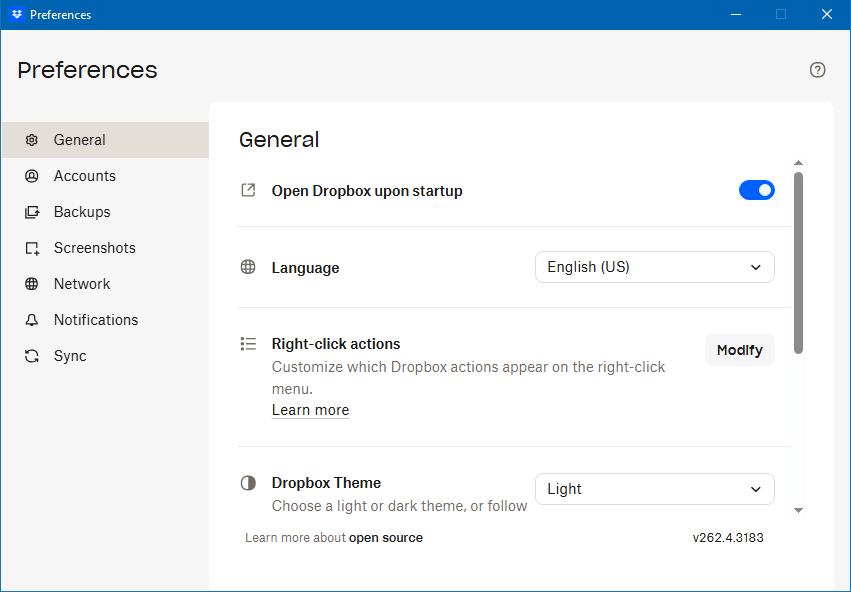Image resolution: width=851 pixels, height=592 pixels.
Task: Click the Notifications bell icon
Action: pos(31,320)
